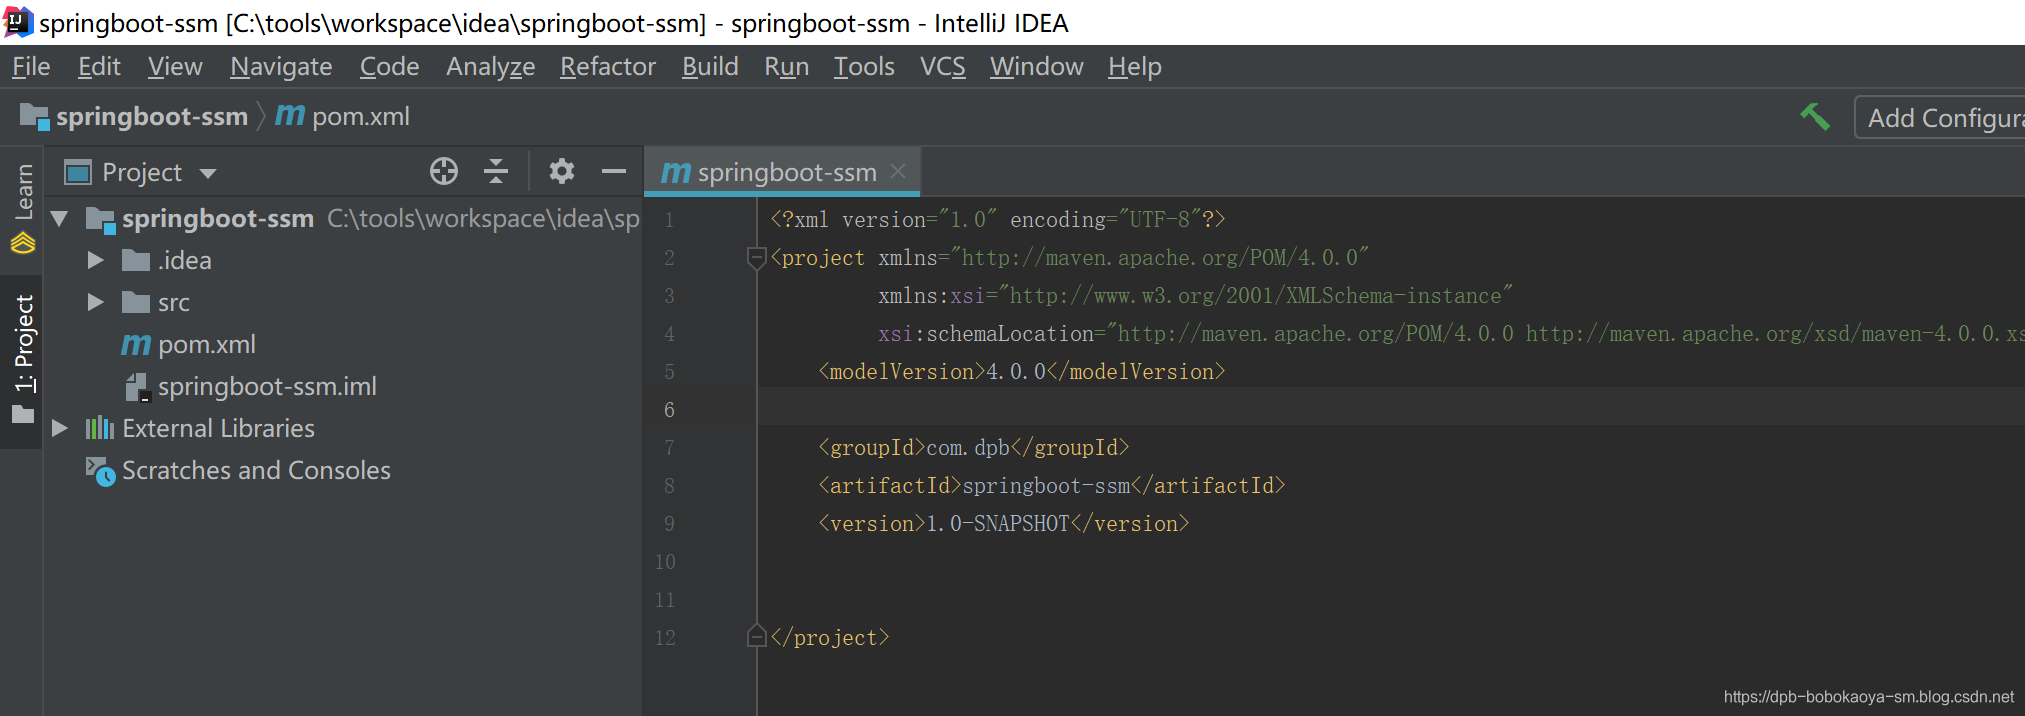This screenshot has width=2025, height=716.
Task: Open Project panel settings gear
Action: coord(562,172)
